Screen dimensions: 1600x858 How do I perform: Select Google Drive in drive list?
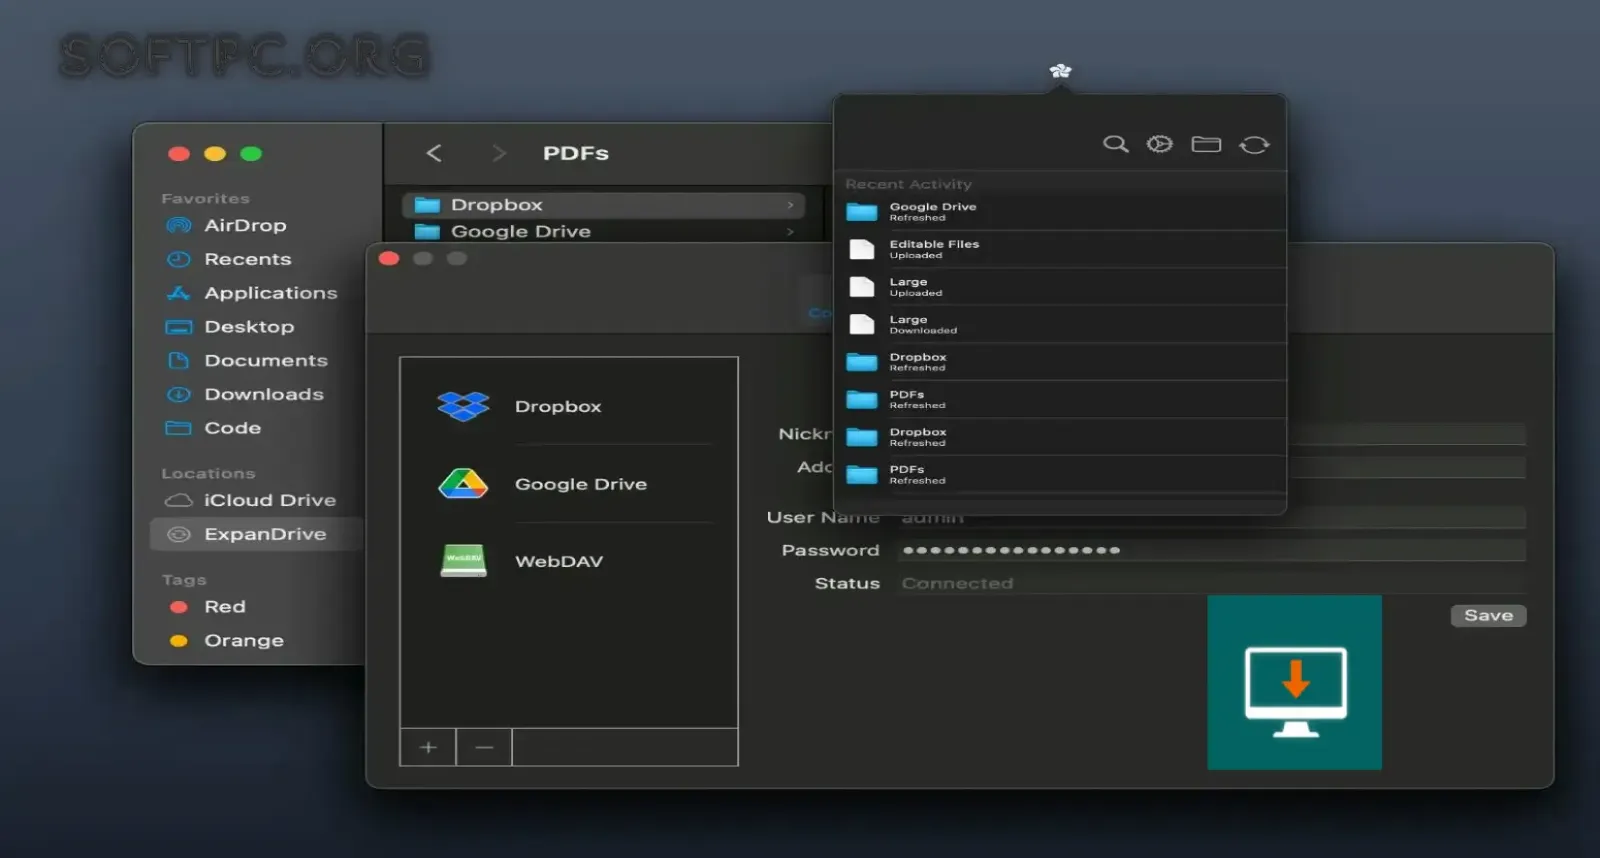coord(569,484)
